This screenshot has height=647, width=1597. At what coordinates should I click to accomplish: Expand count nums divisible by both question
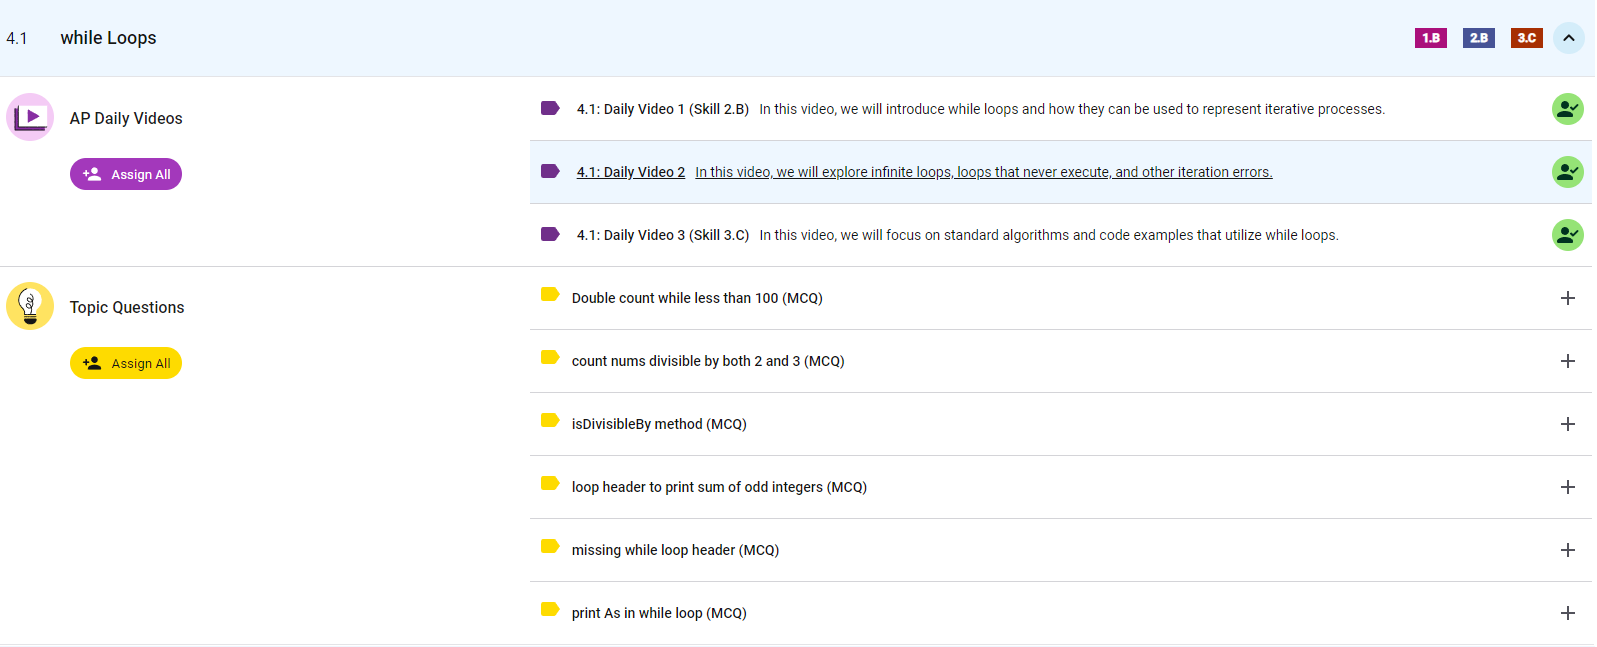[1567, 361]
